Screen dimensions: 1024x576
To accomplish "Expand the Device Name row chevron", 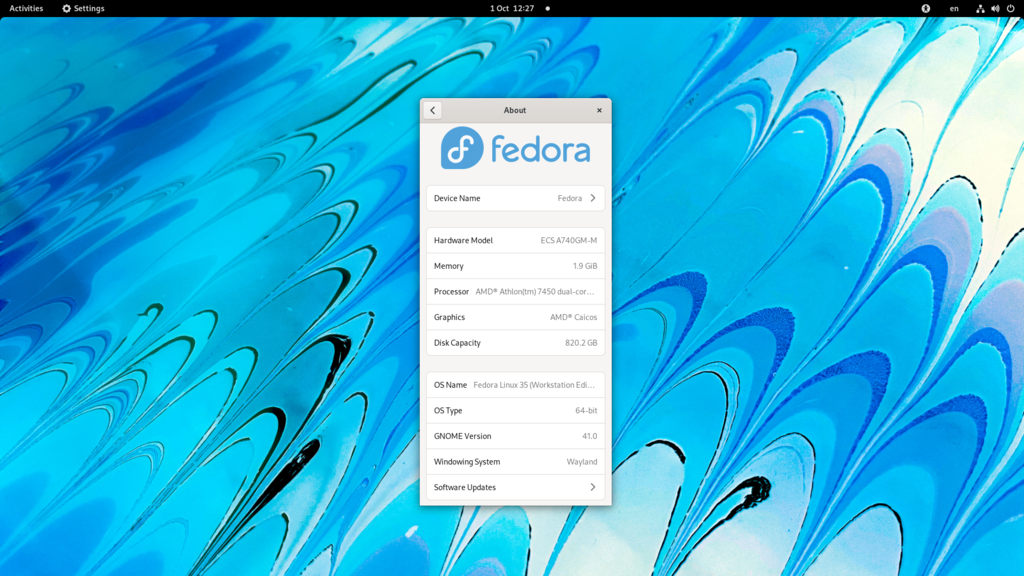I will click(x=593, y=198).
